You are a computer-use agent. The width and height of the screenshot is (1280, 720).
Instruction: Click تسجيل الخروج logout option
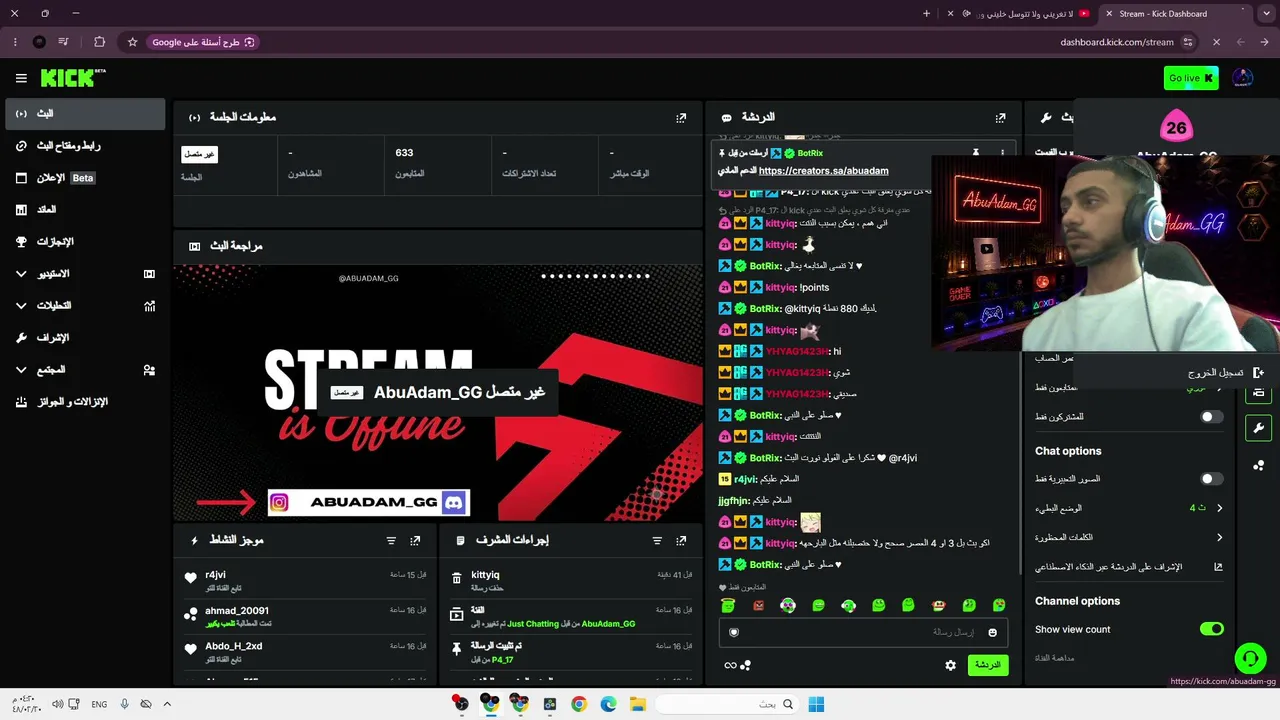[x=1226, y=373]
